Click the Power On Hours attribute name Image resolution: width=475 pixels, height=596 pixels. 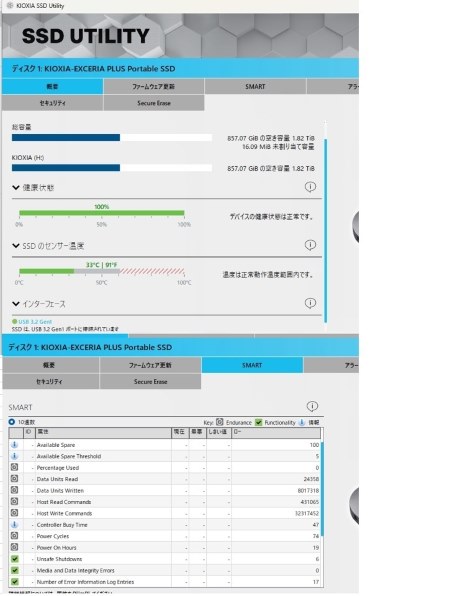coord(56,547)
